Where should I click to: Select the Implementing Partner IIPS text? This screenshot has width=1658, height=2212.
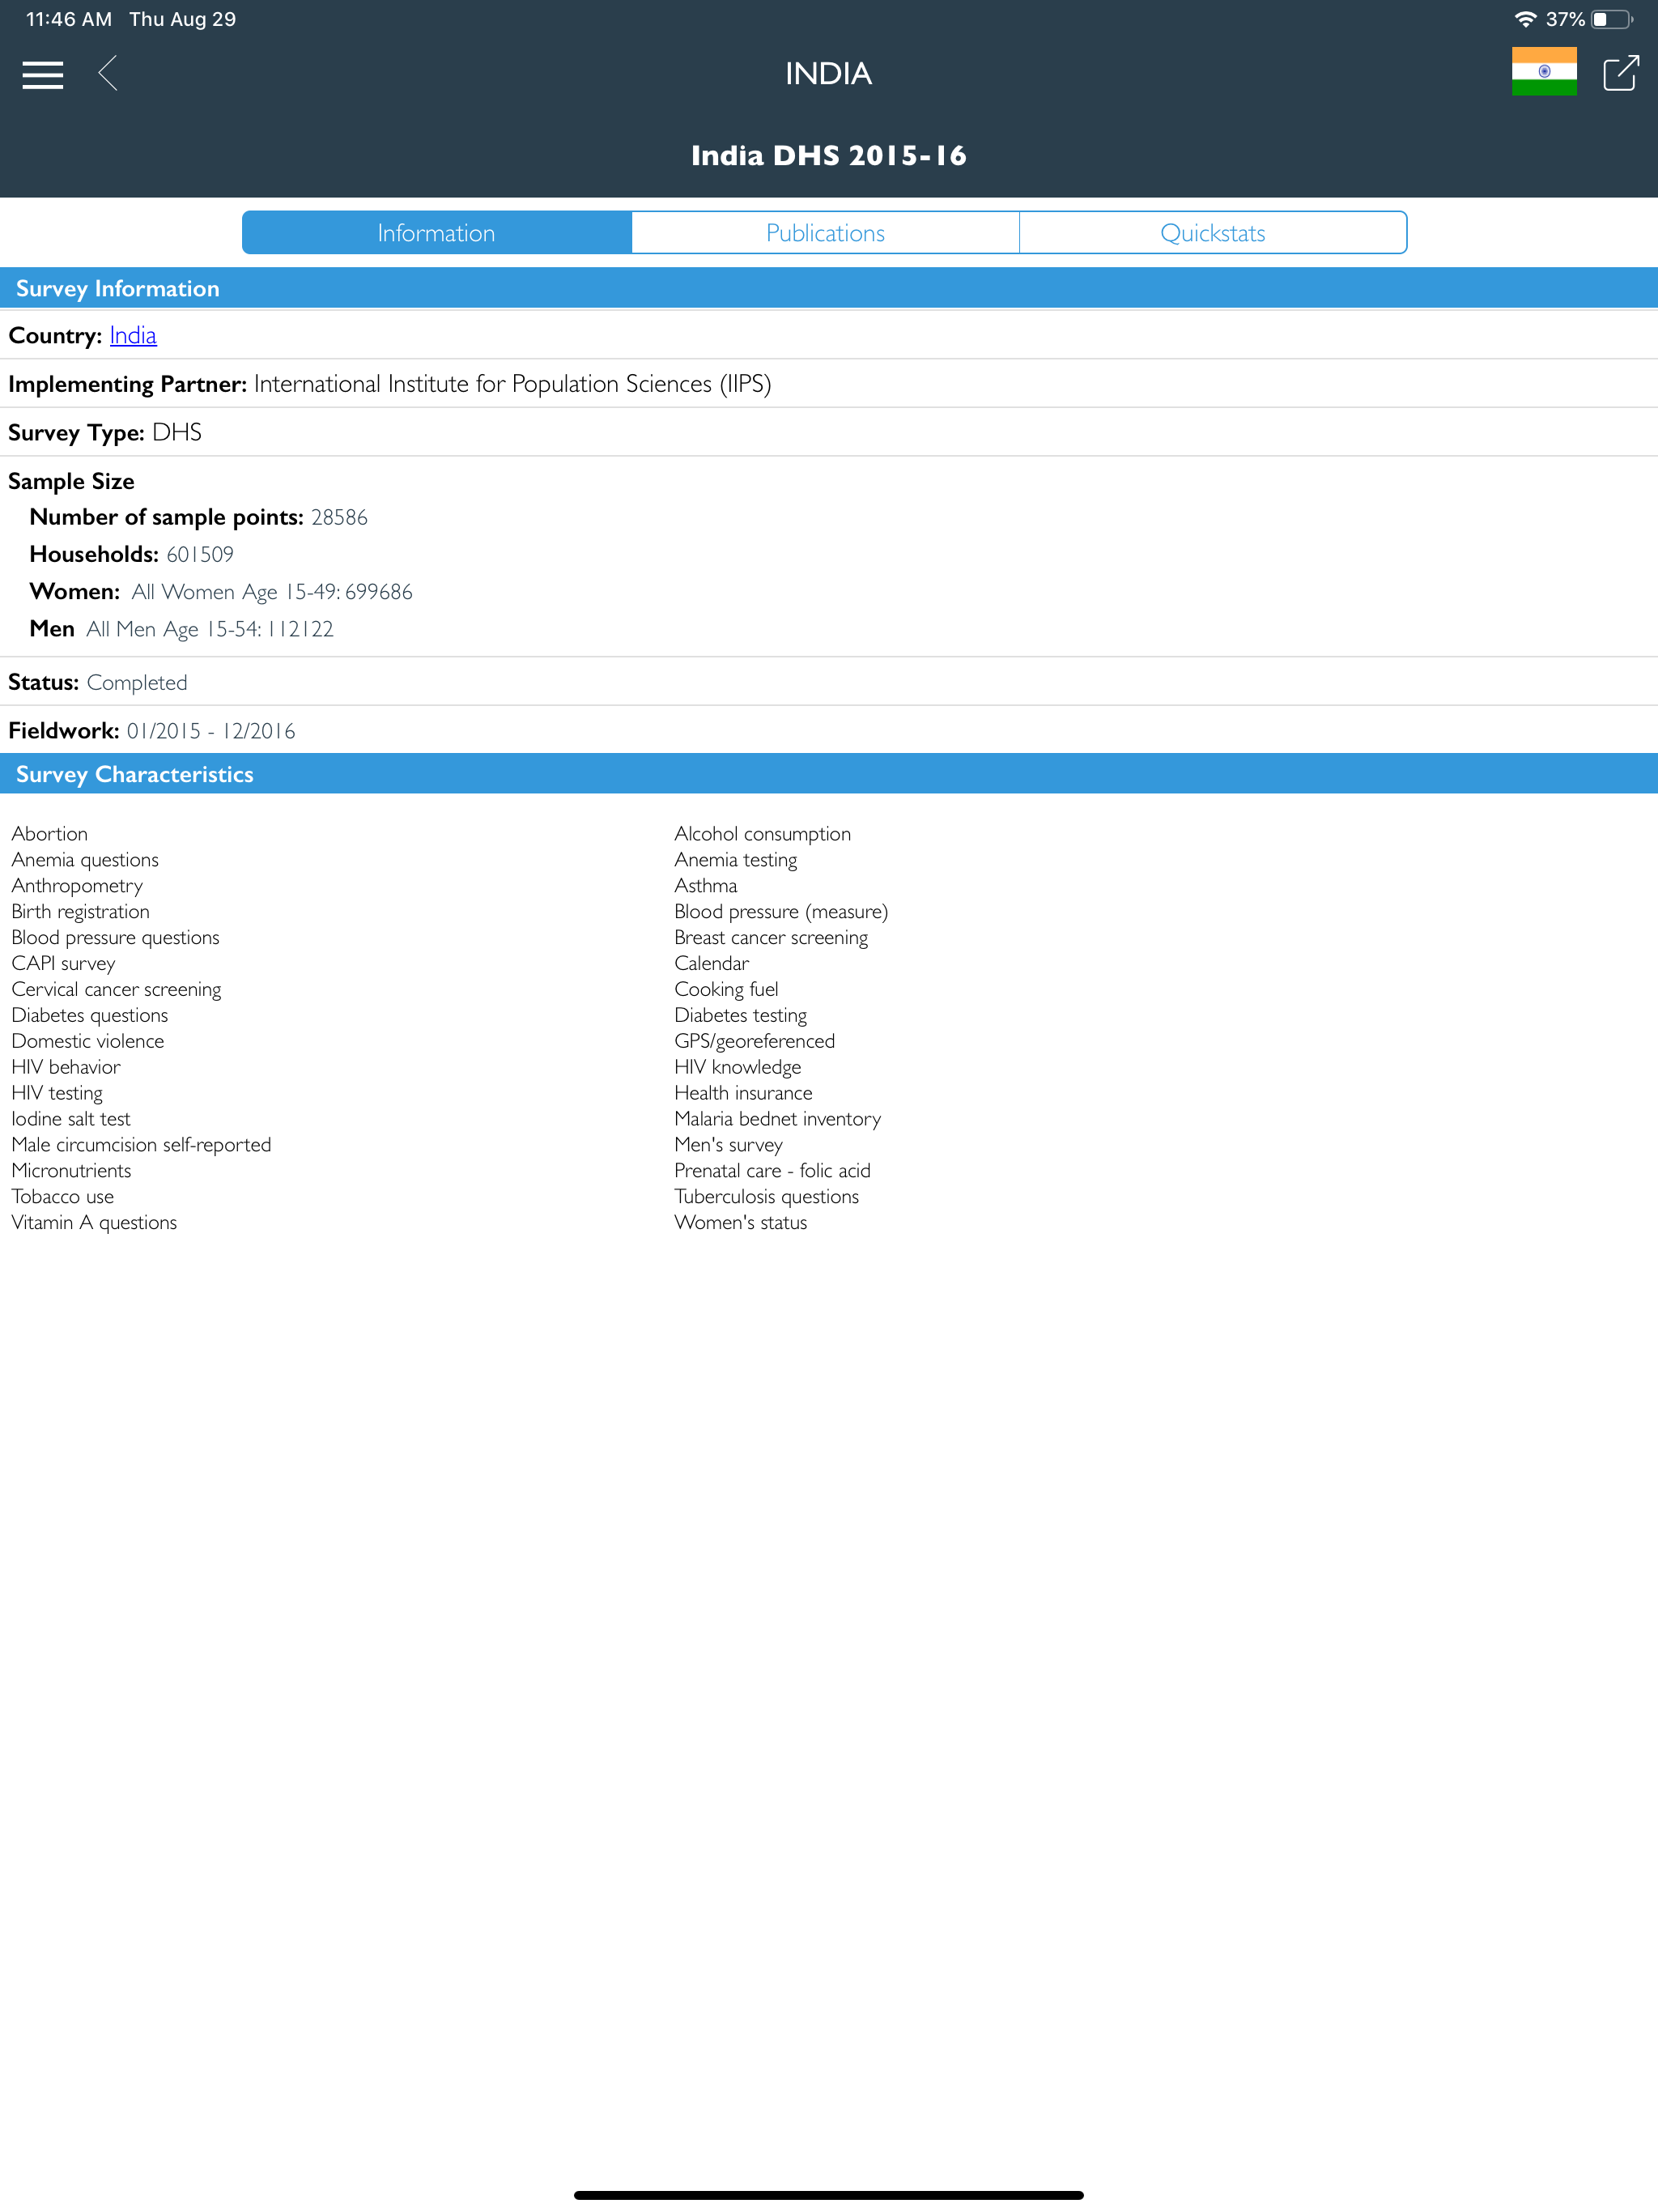[x=512, y=384]
